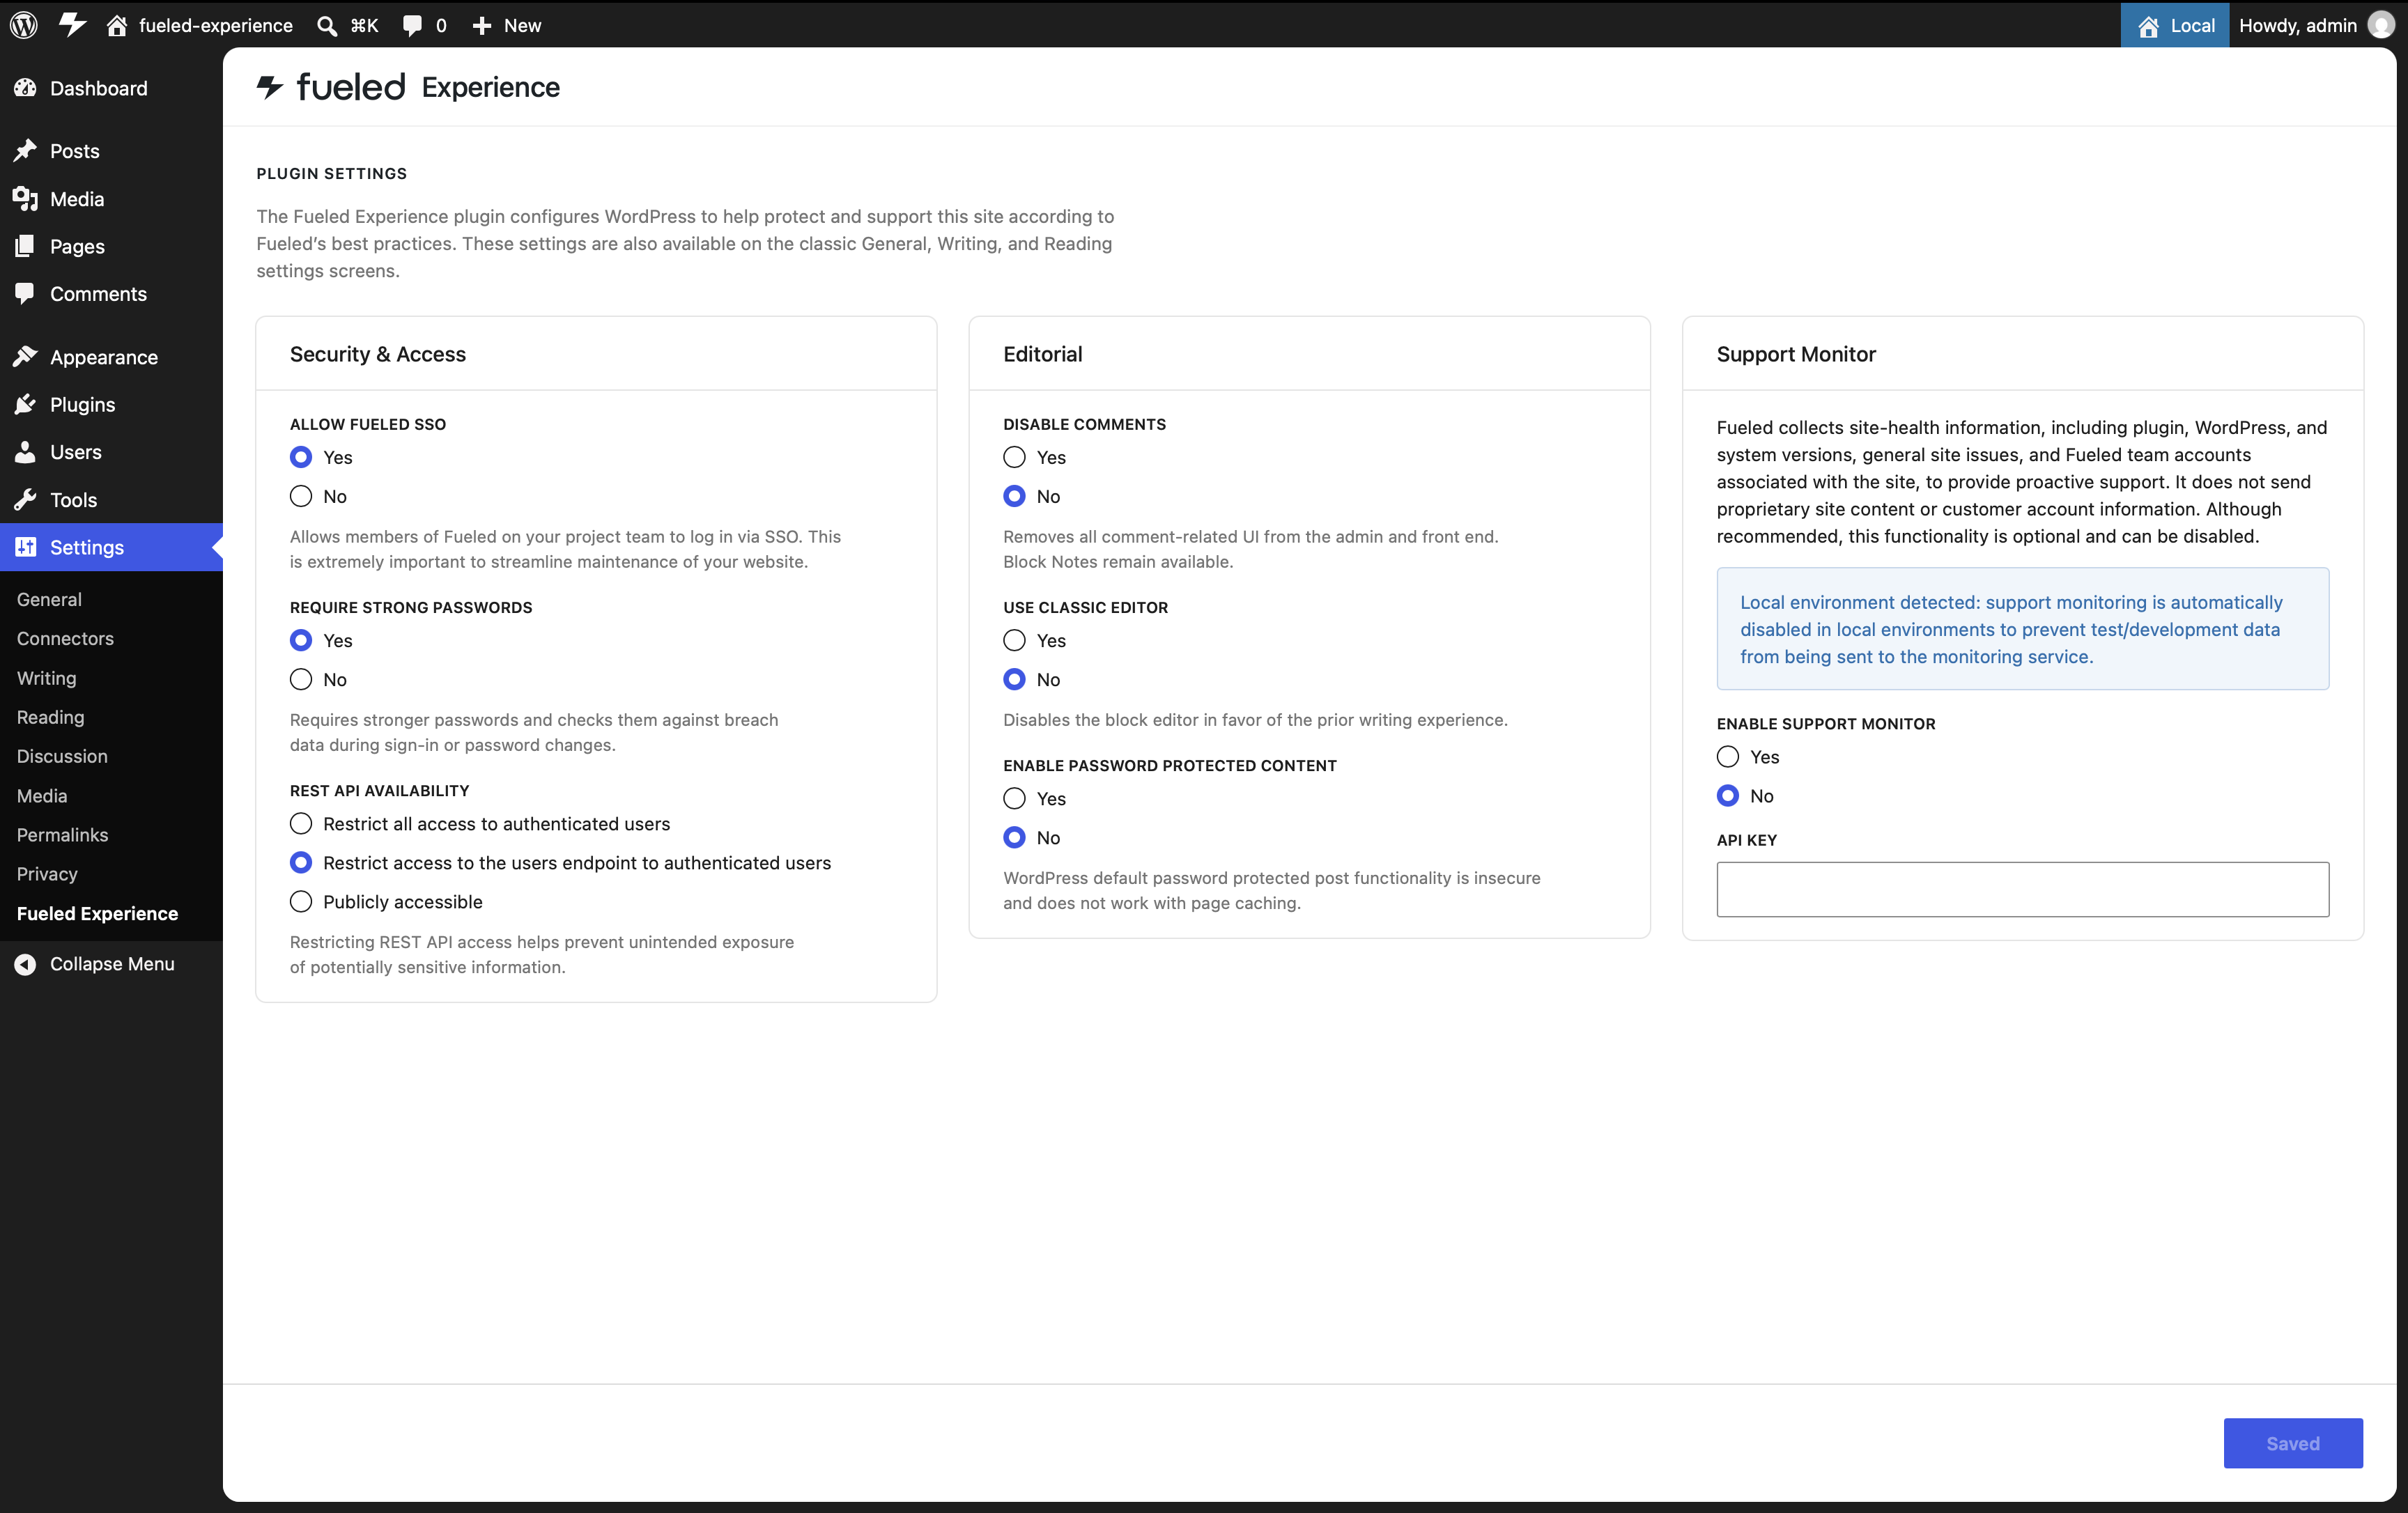Image resolution: width=2408 pixels, height=1513 pixels.
Task: Click the Dashboard gauge icon
Action: (x=26, y=88)
